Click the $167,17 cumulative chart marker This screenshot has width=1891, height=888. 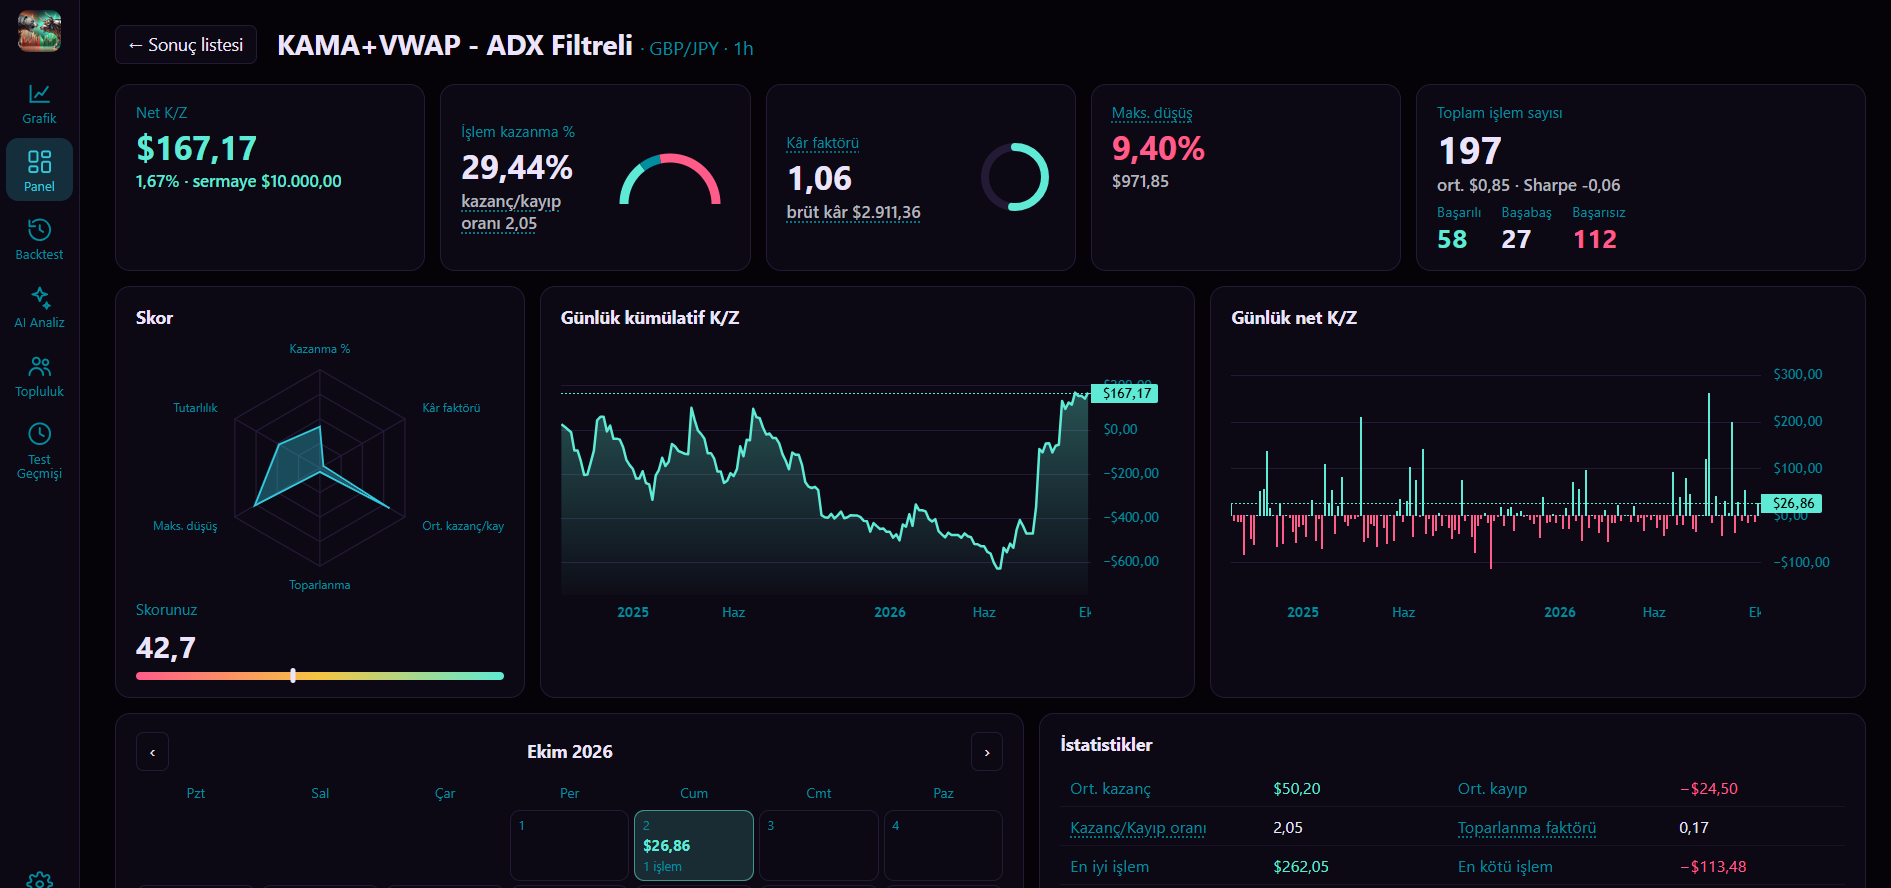pos(1124,393)
